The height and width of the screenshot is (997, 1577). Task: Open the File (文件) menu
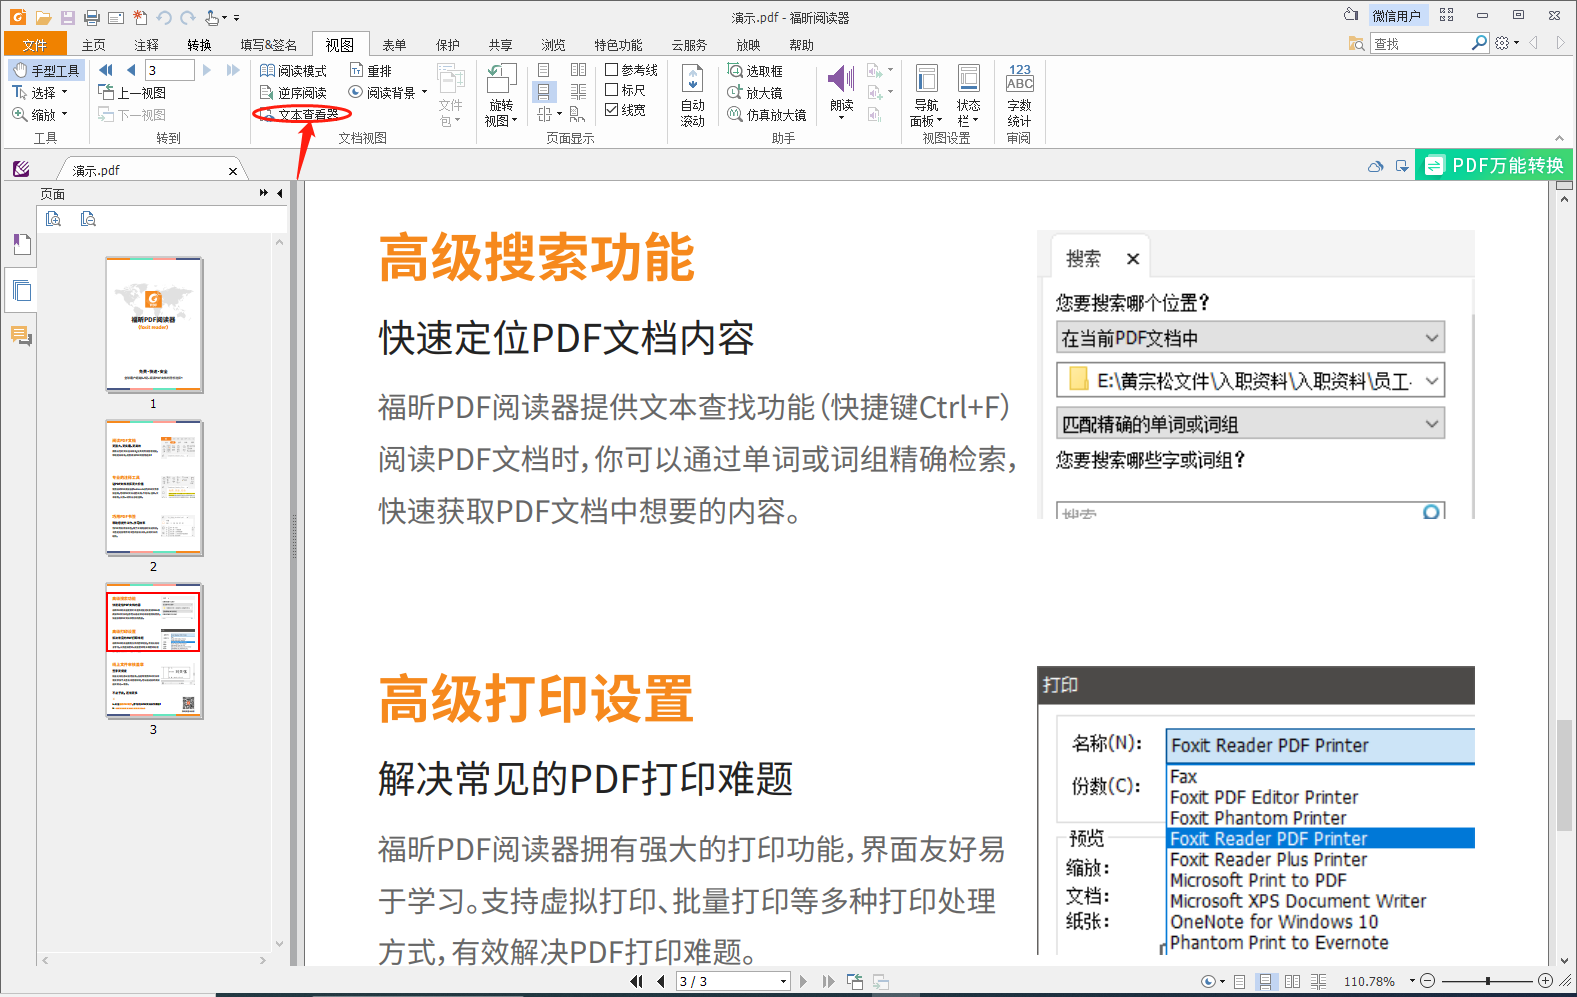click(x=35, y=45)
